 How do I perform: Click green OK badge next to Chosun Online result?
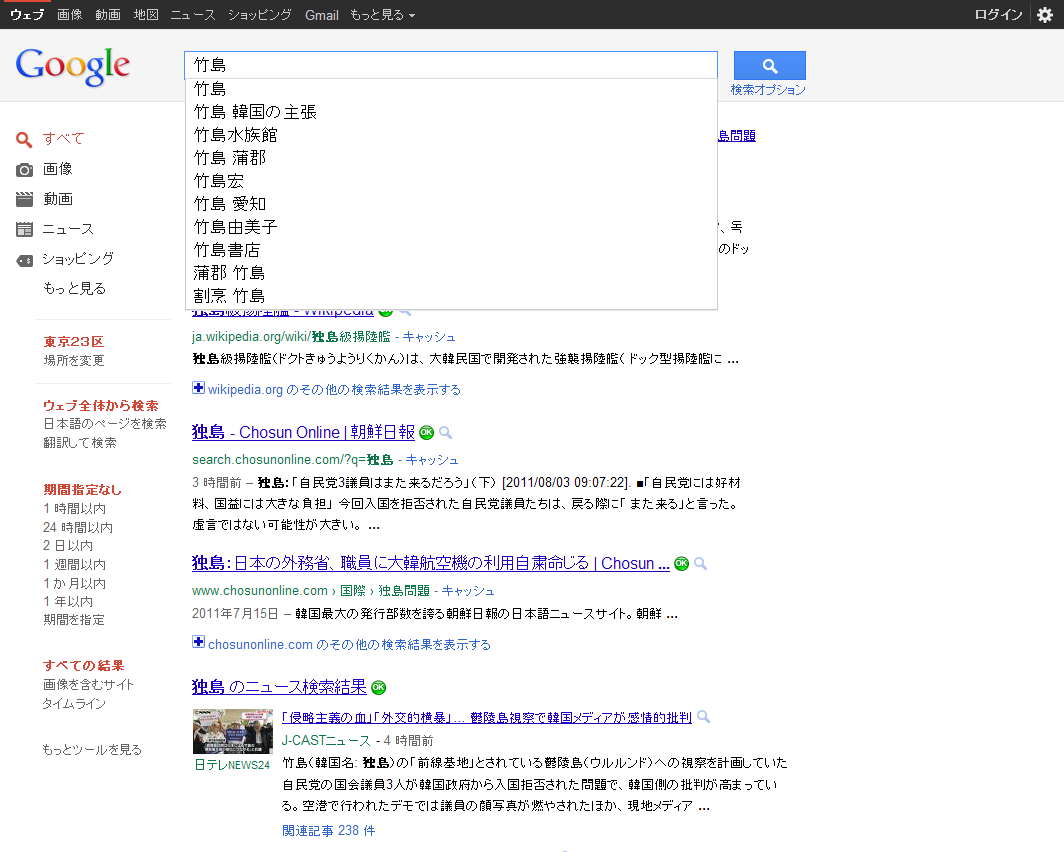[426, 432]
